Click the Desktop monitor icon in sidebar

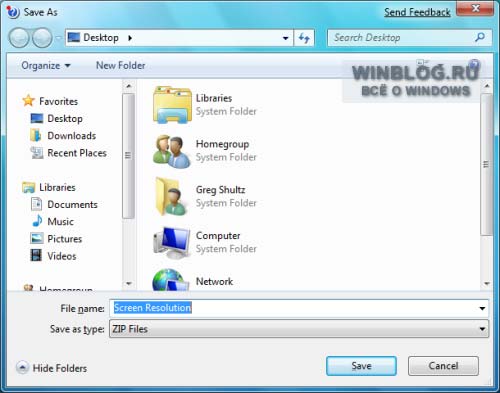point(37,118)
